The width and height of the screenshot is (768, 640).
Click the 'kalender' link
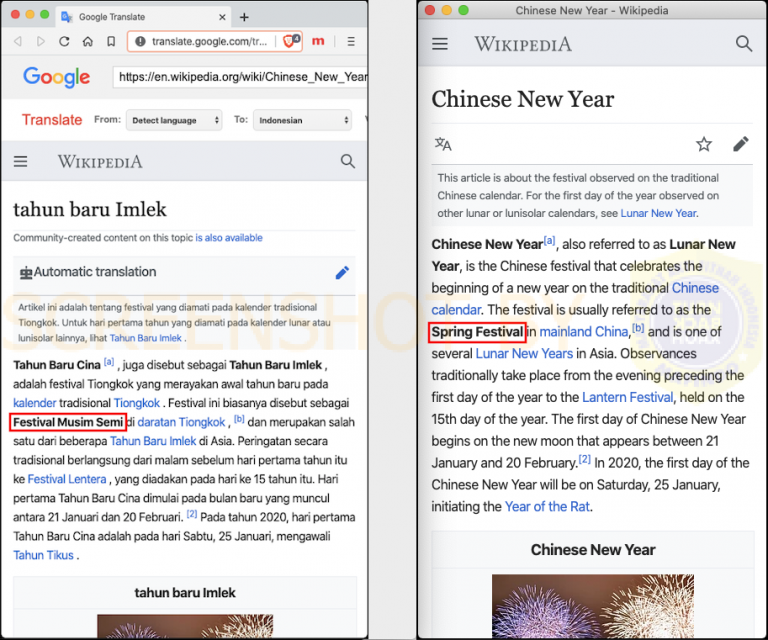pyautogui.click(x=35, y=403)
